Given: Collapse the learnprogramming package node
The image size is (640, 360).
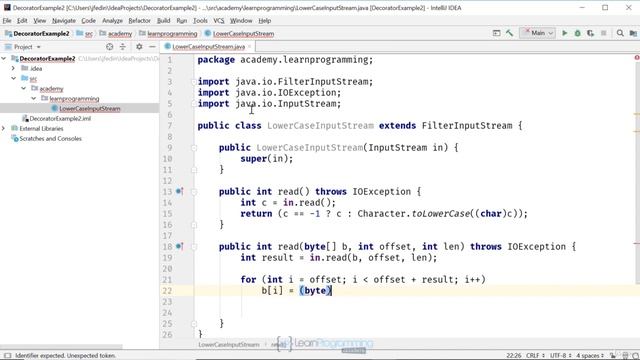Looking at the screenshot, I should (x=33, y=98).
